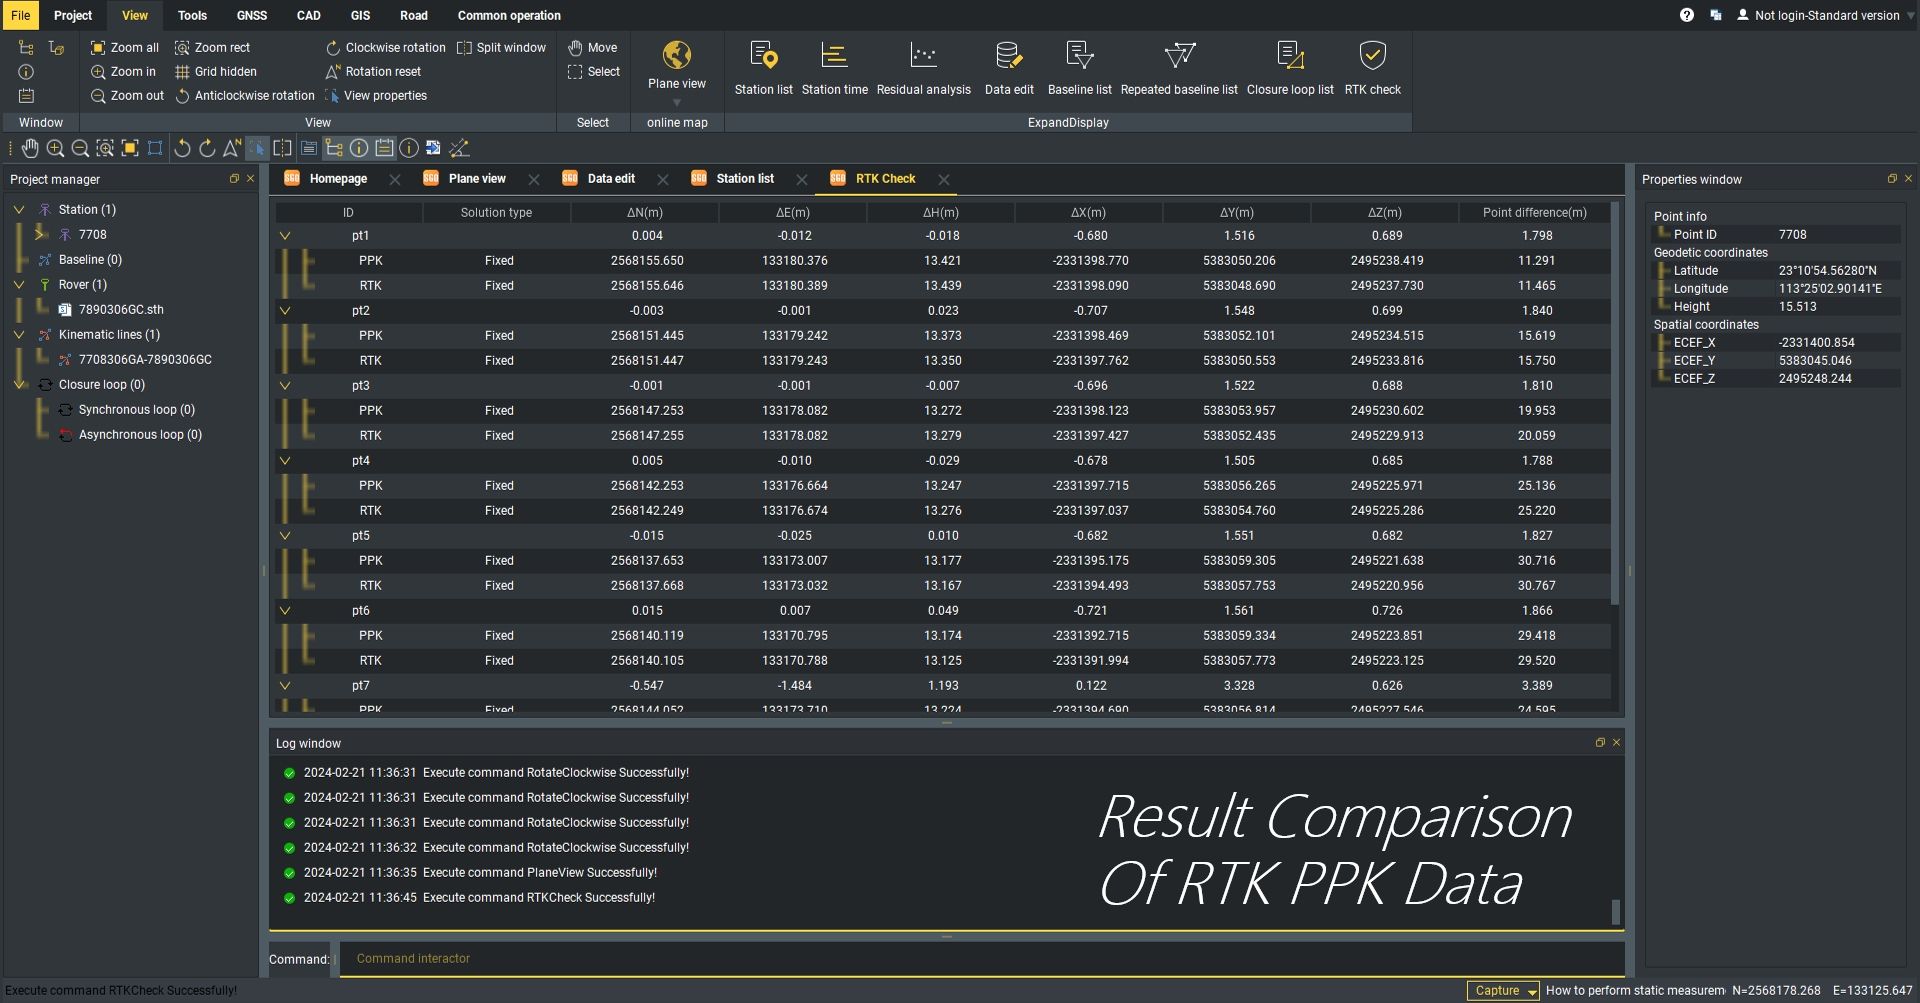This screenshot has height=1003, width=1920.
Task: Click Split window in ribbon
Action: click(x=502, y=47)
